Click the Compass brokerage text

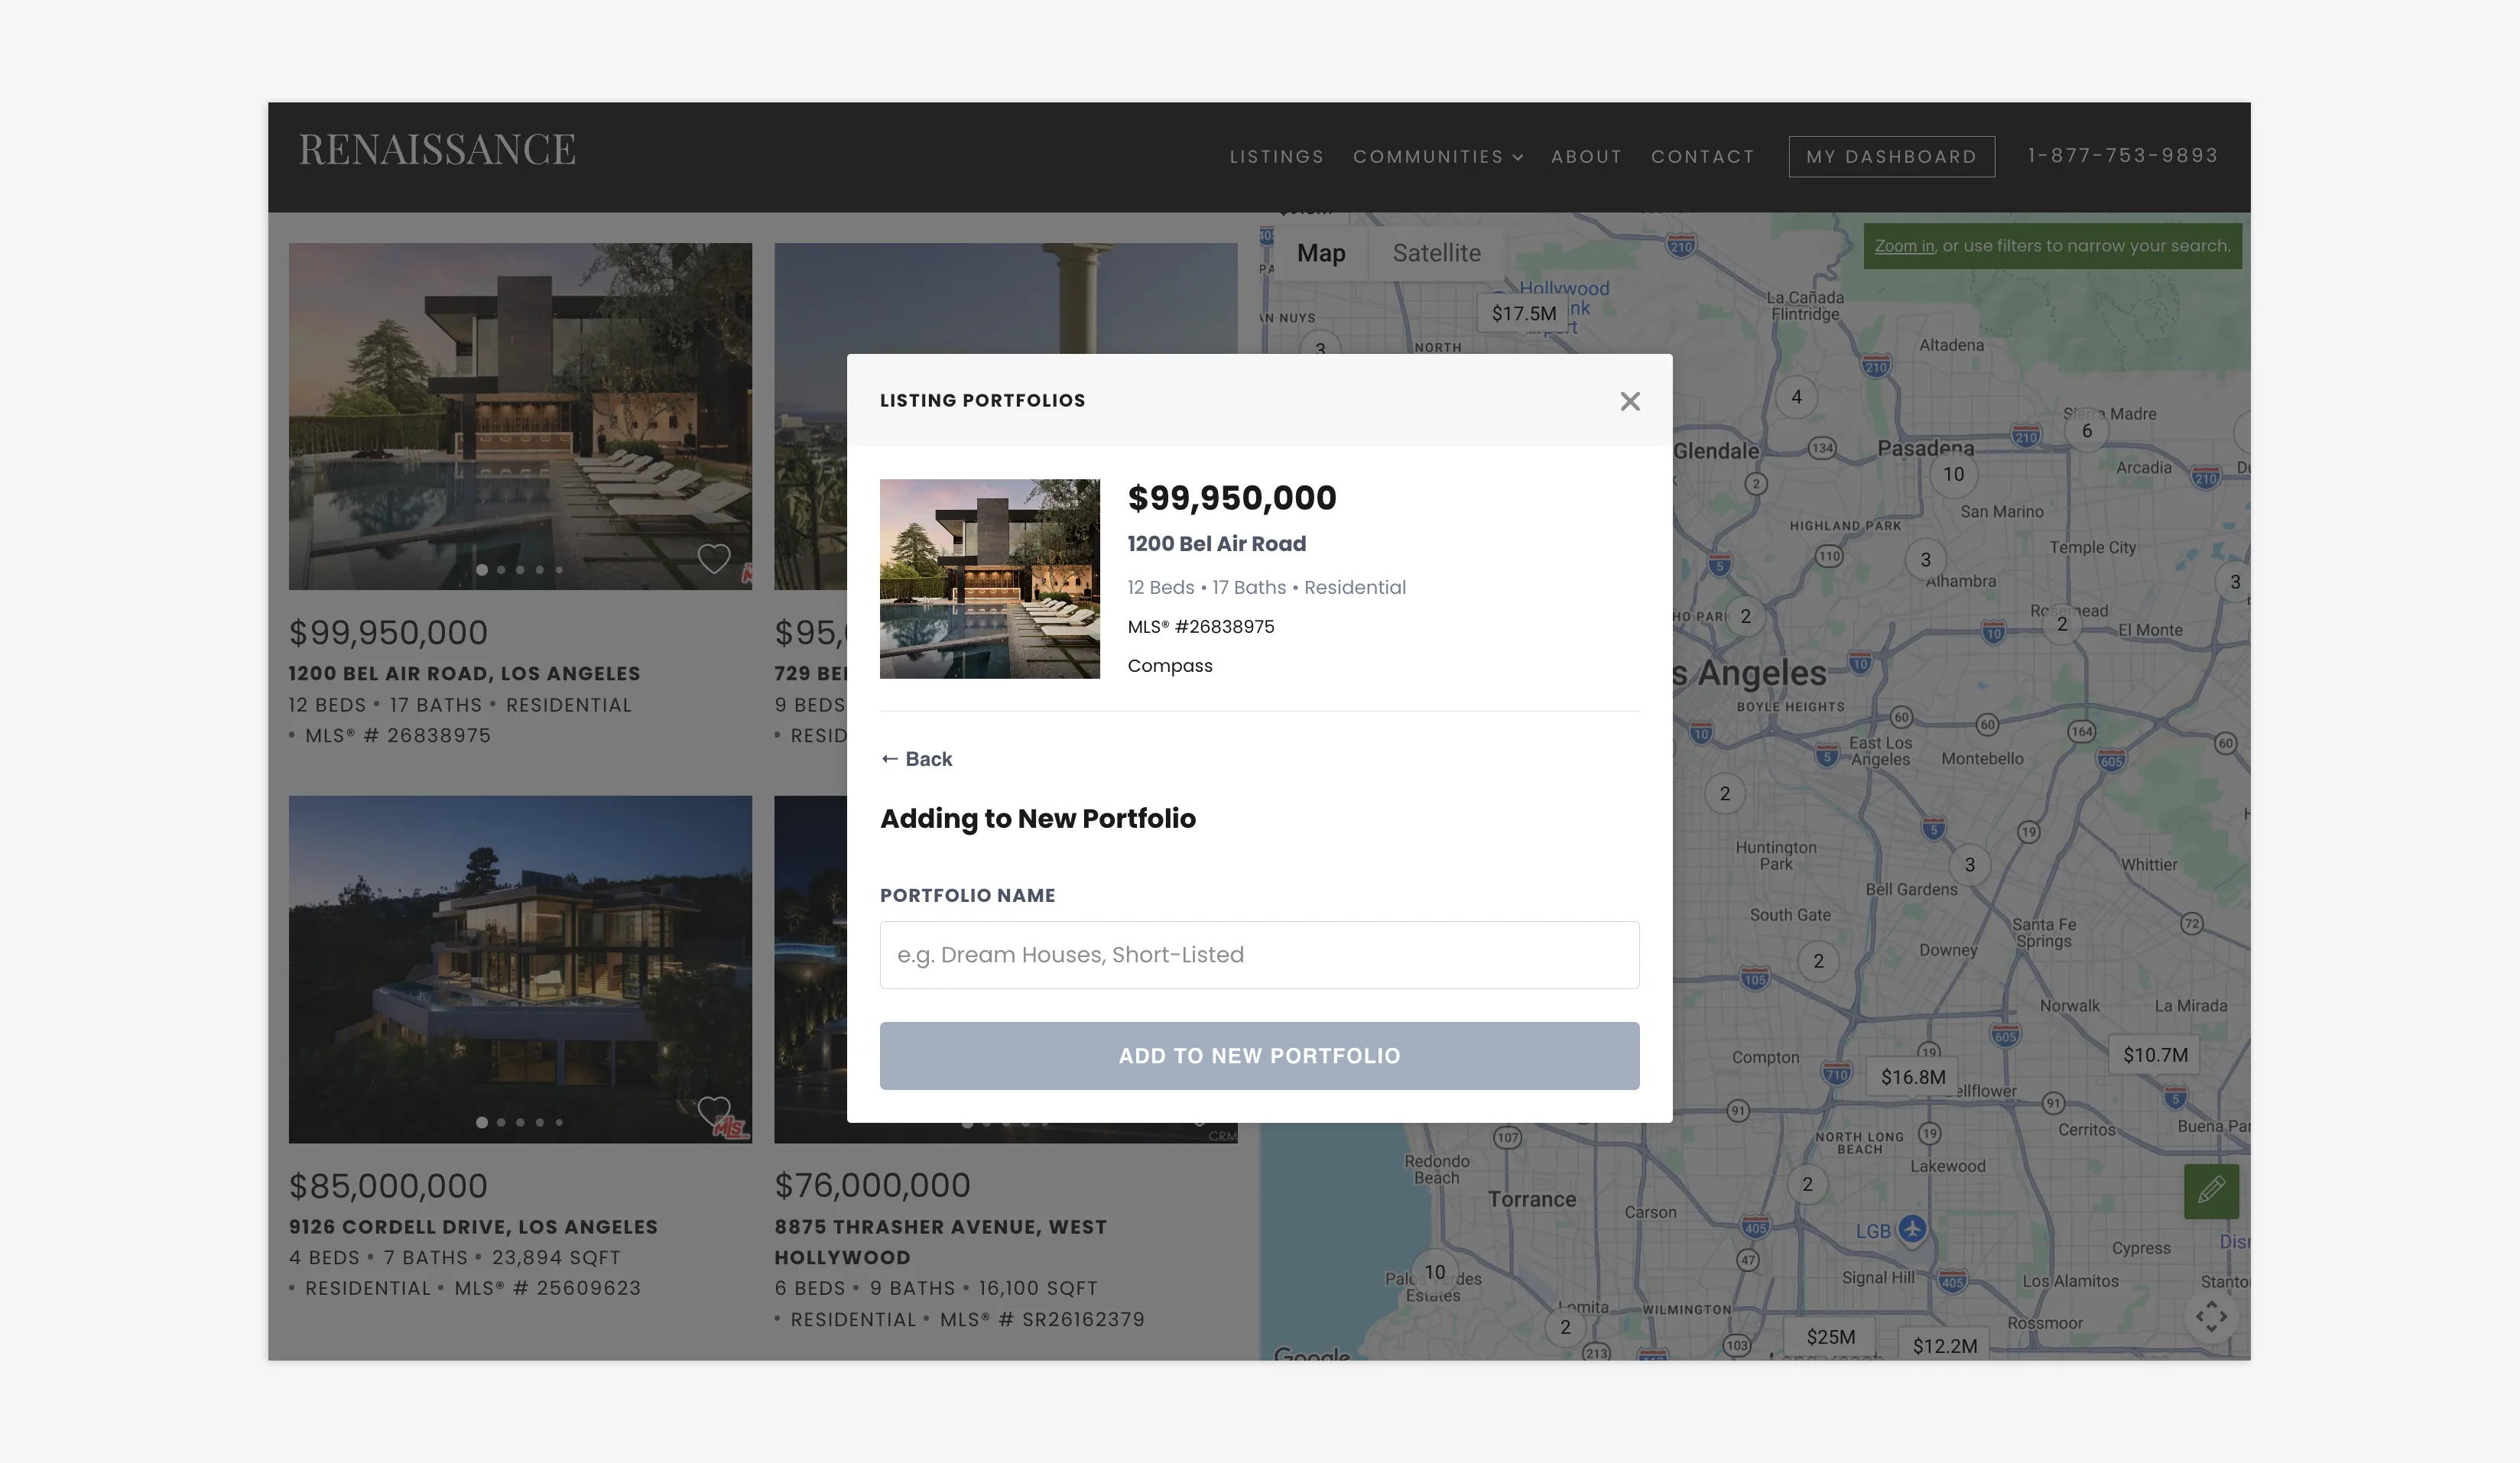(x=1170, y=666)
